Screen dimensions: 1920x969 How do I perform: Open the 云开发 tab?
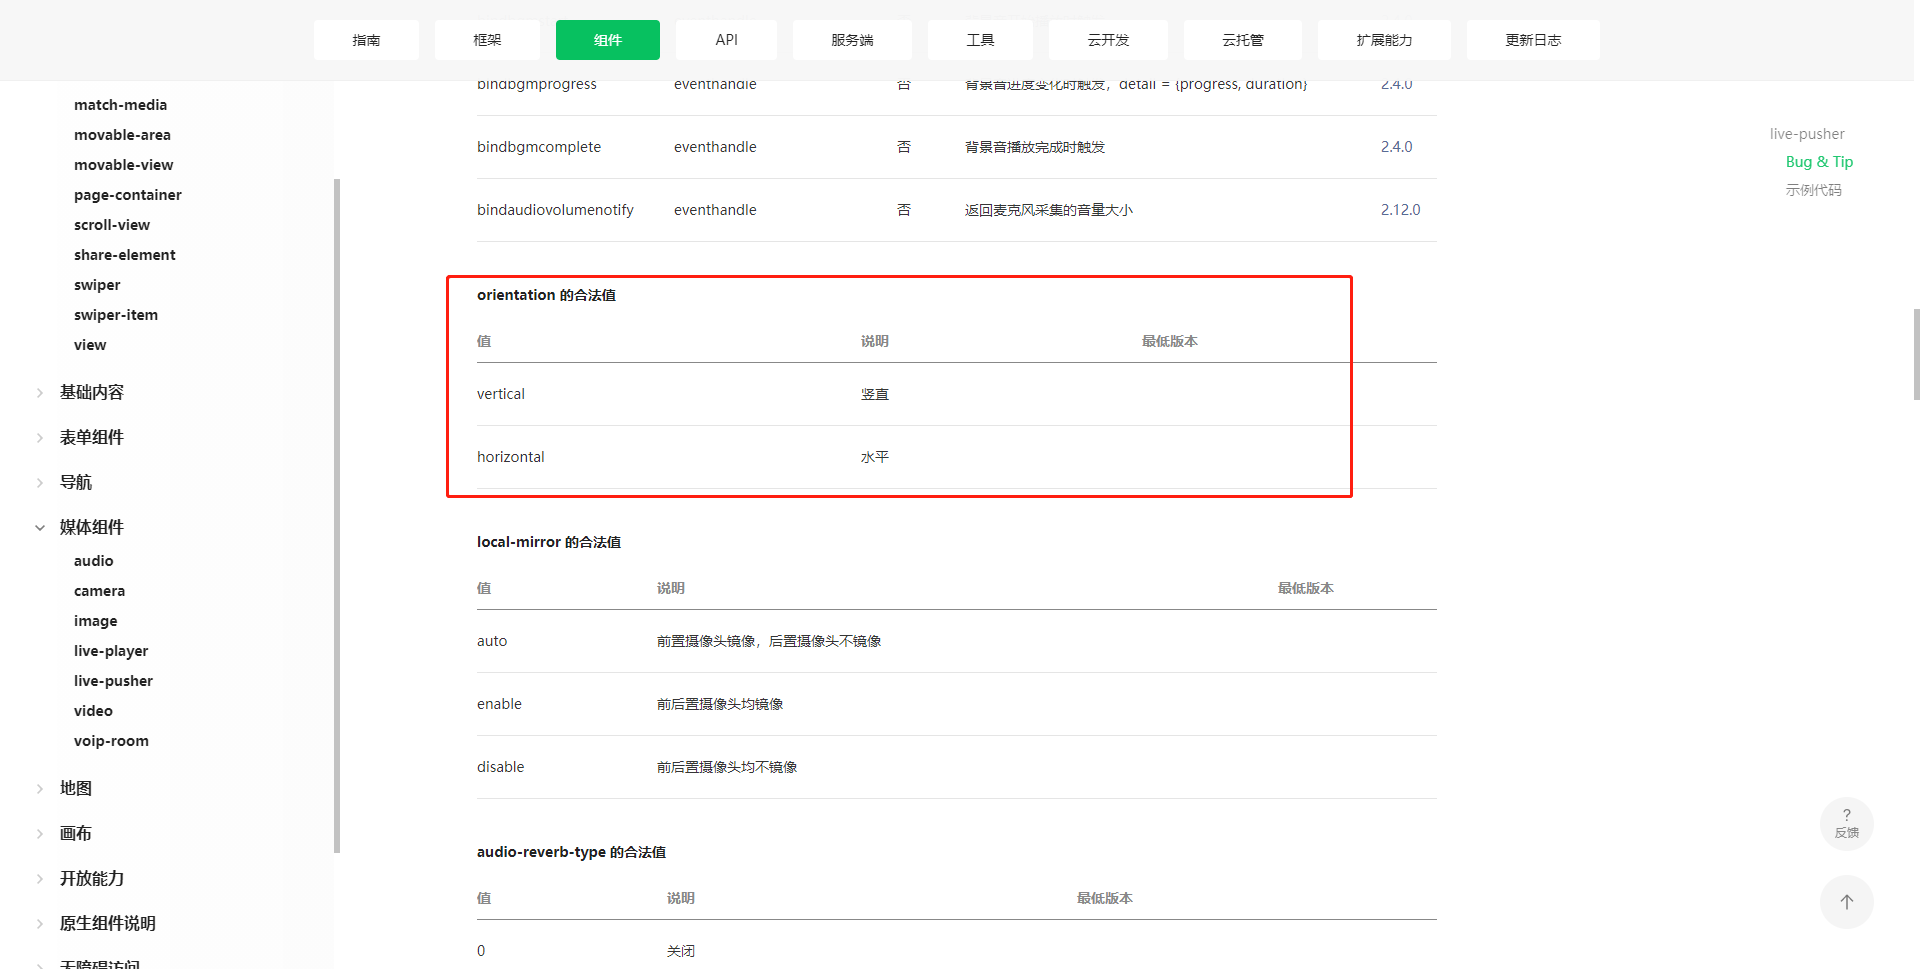click(1108, 40)
